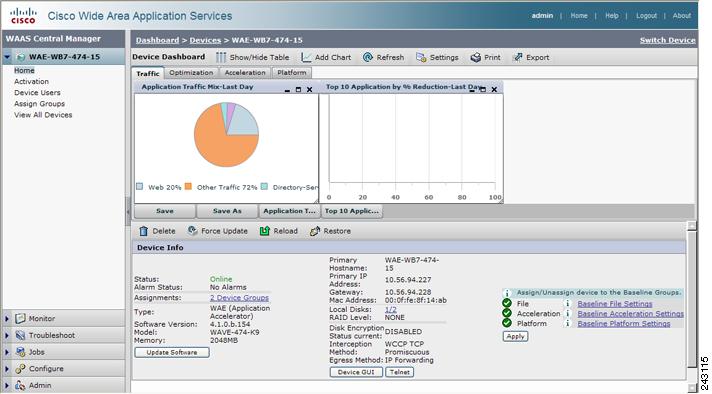Screen dimensions: 712x394
Task: Toggle the File baseline group checkmark
Action: pyautogui.click(x=507, y=304)
